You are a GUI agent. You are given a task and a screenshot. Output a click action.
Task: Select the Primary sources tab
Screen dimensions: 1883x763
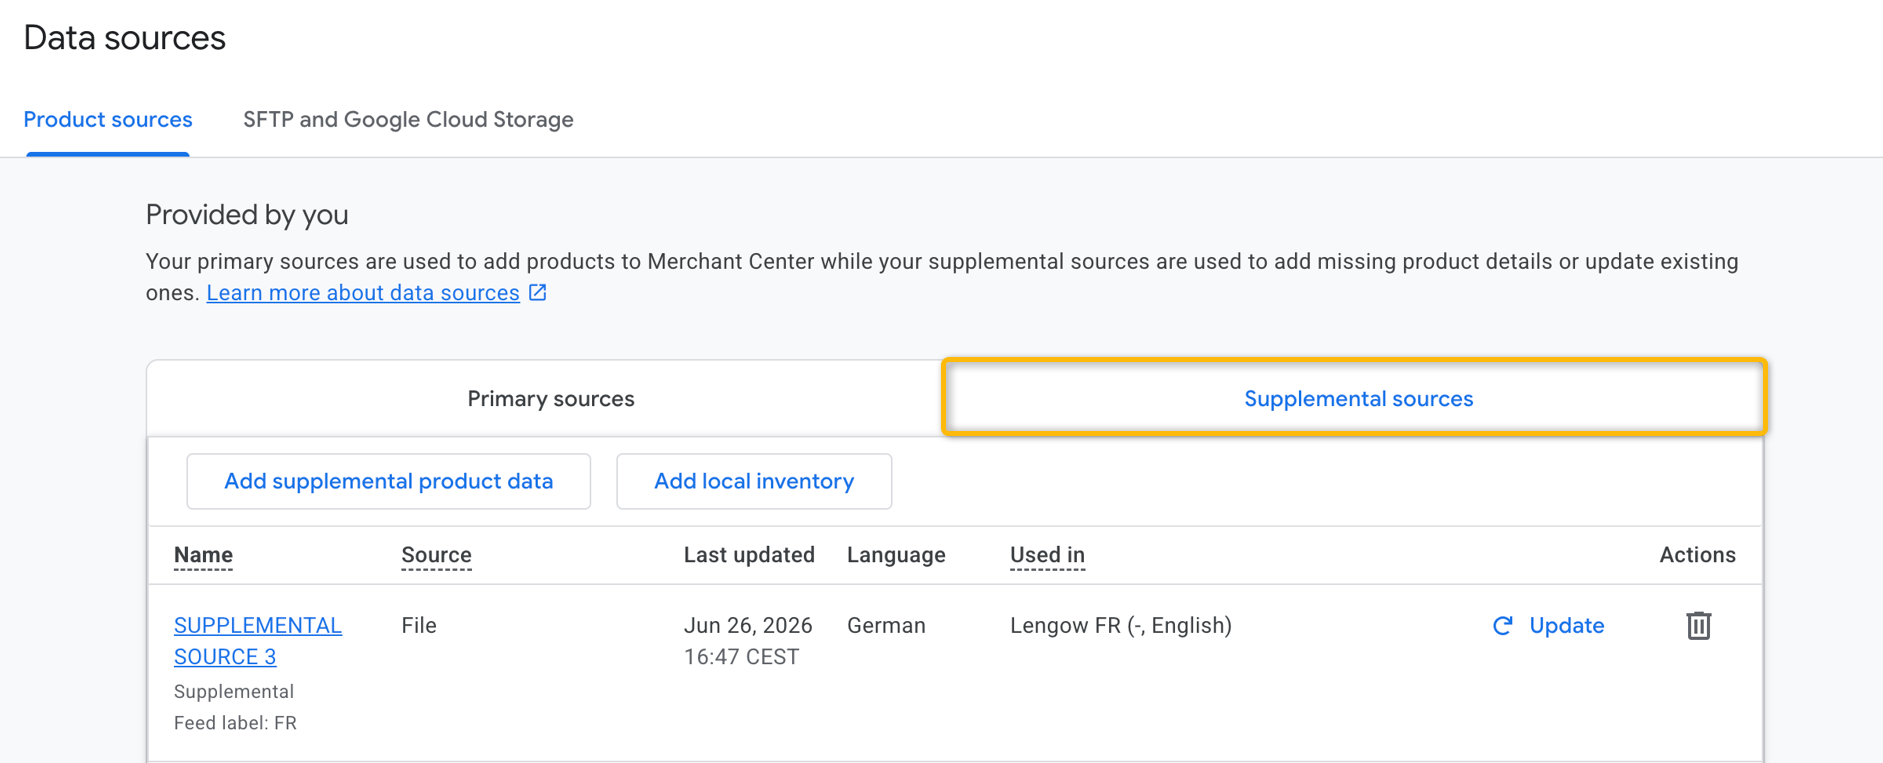(x=550, y=398)
